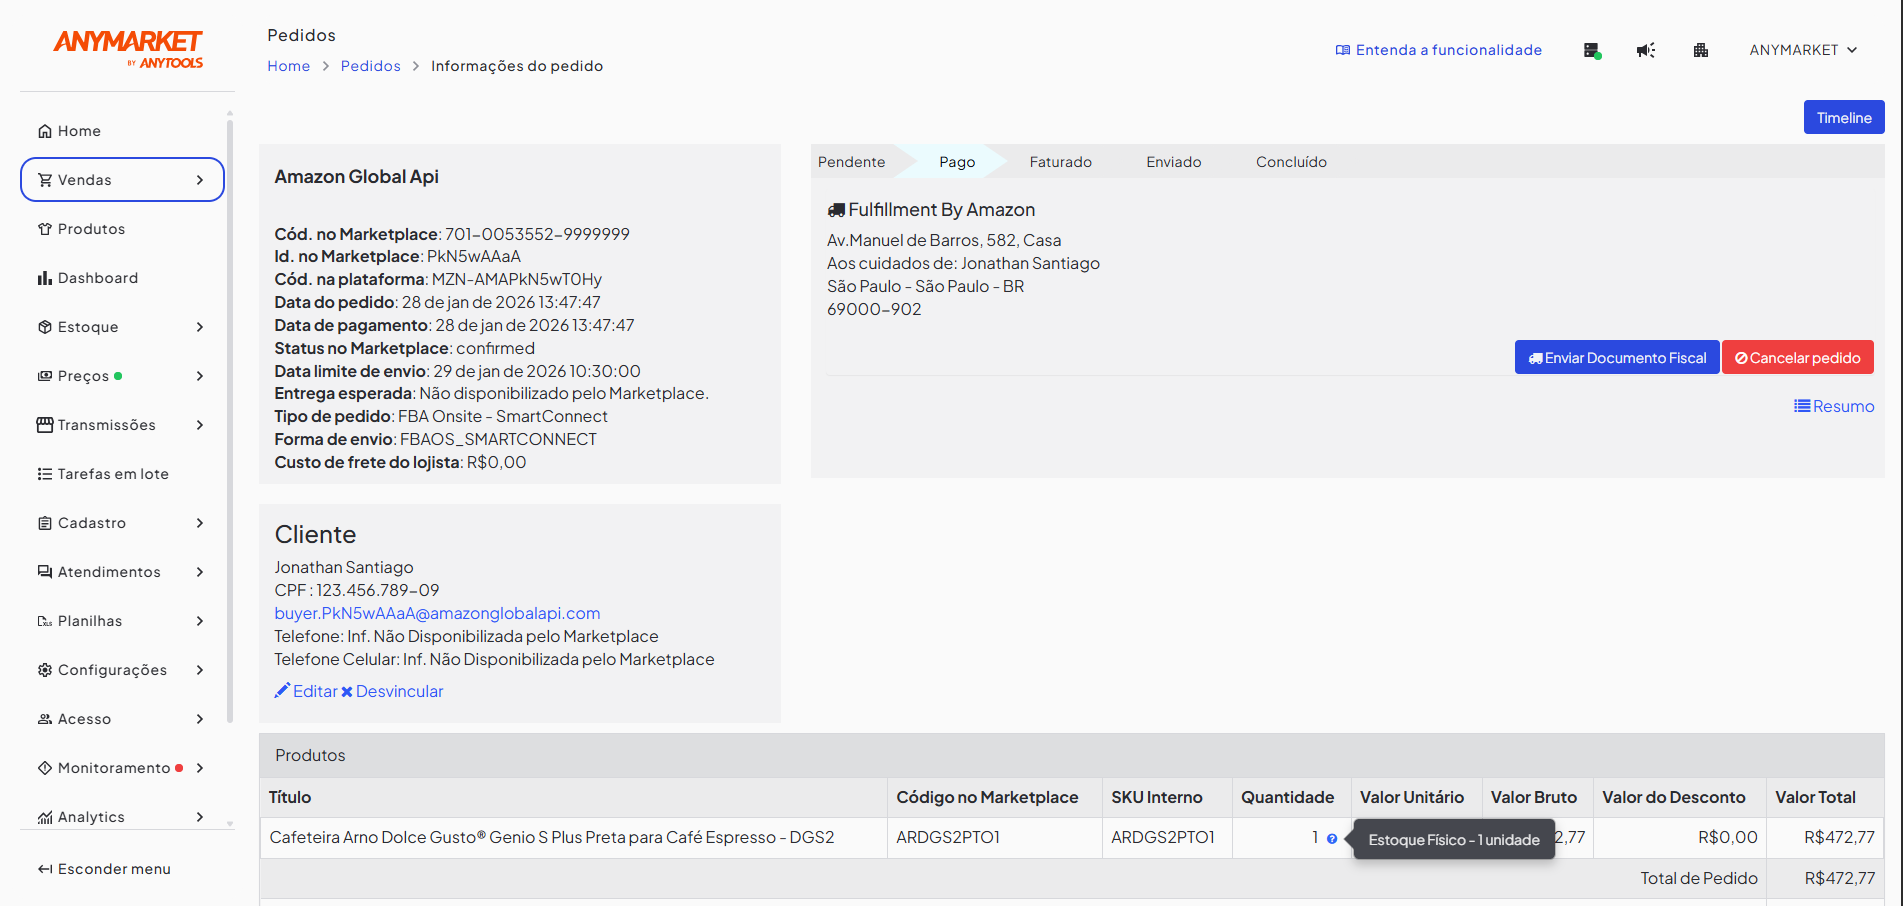Expand the Analytics submenu arrow
The height and width of the screenshot is (906, 1903).
coord(200,817)
